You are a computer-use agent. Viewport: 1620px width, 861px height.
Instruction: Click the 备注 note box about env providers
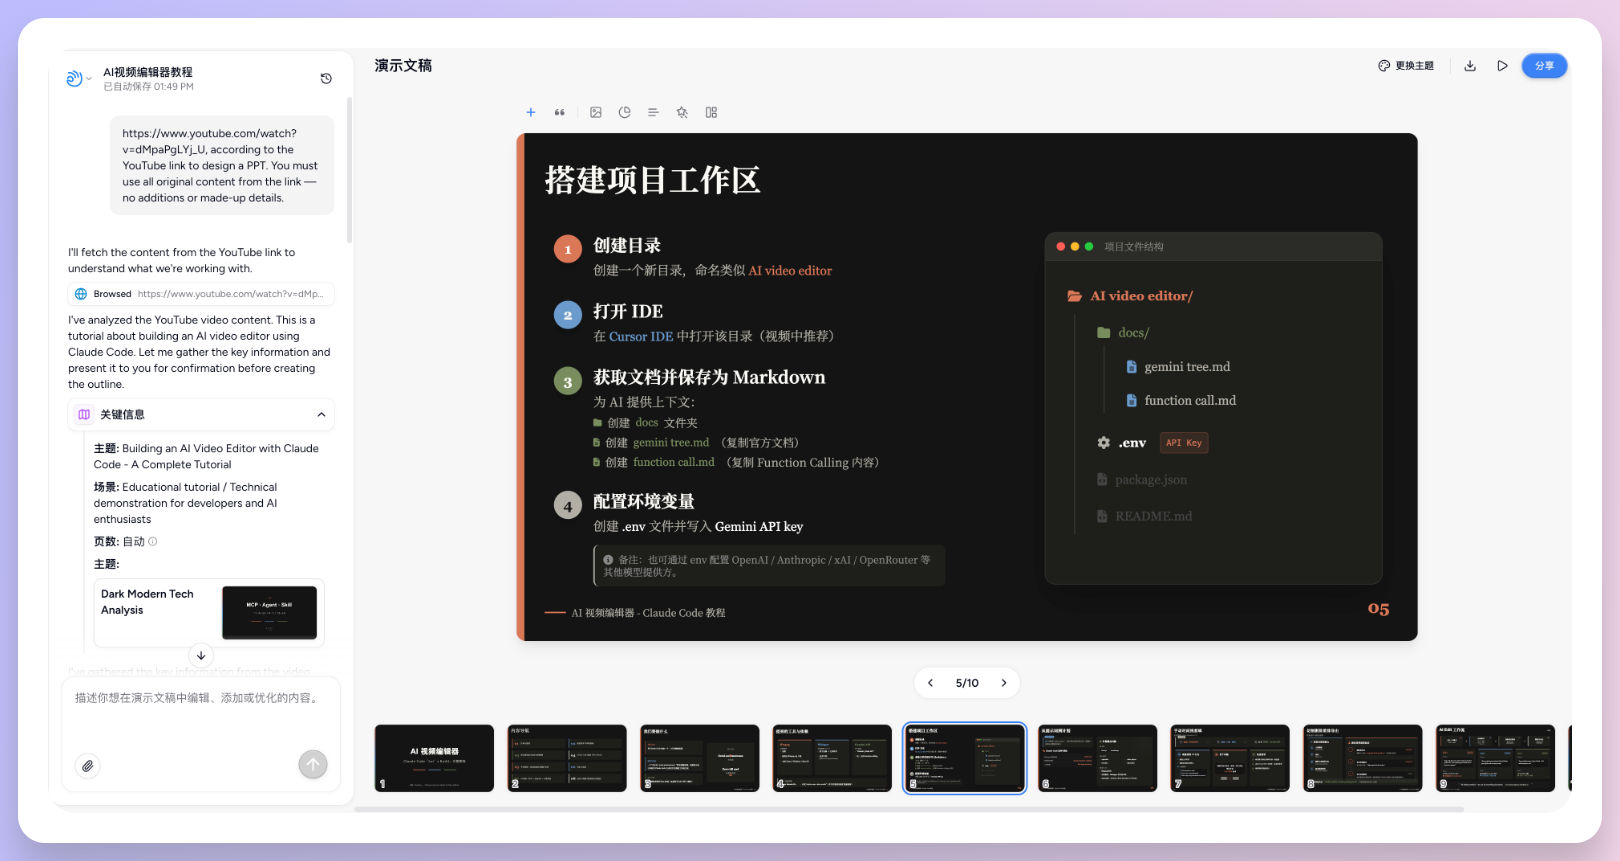pyautogui.click(x=769, y=566)
